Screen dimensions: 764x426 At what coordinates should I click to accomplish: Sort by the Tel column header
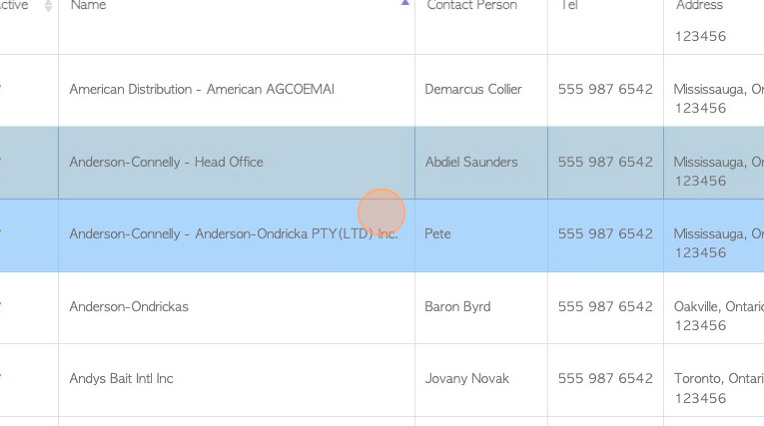pos(567,6)
